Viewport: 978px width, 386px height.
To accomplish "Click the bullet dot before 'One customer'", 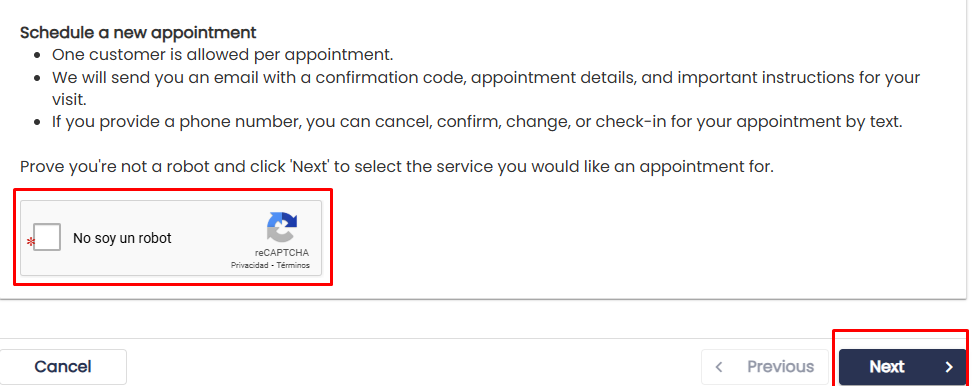I will [x=38, y=55].
